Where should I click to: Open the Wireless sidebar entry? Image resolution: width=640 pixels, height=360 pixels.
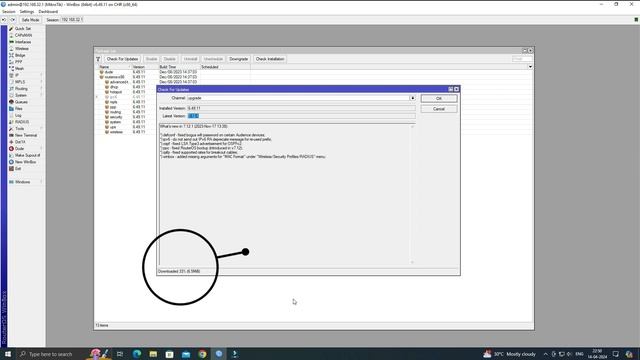[22, 49]
